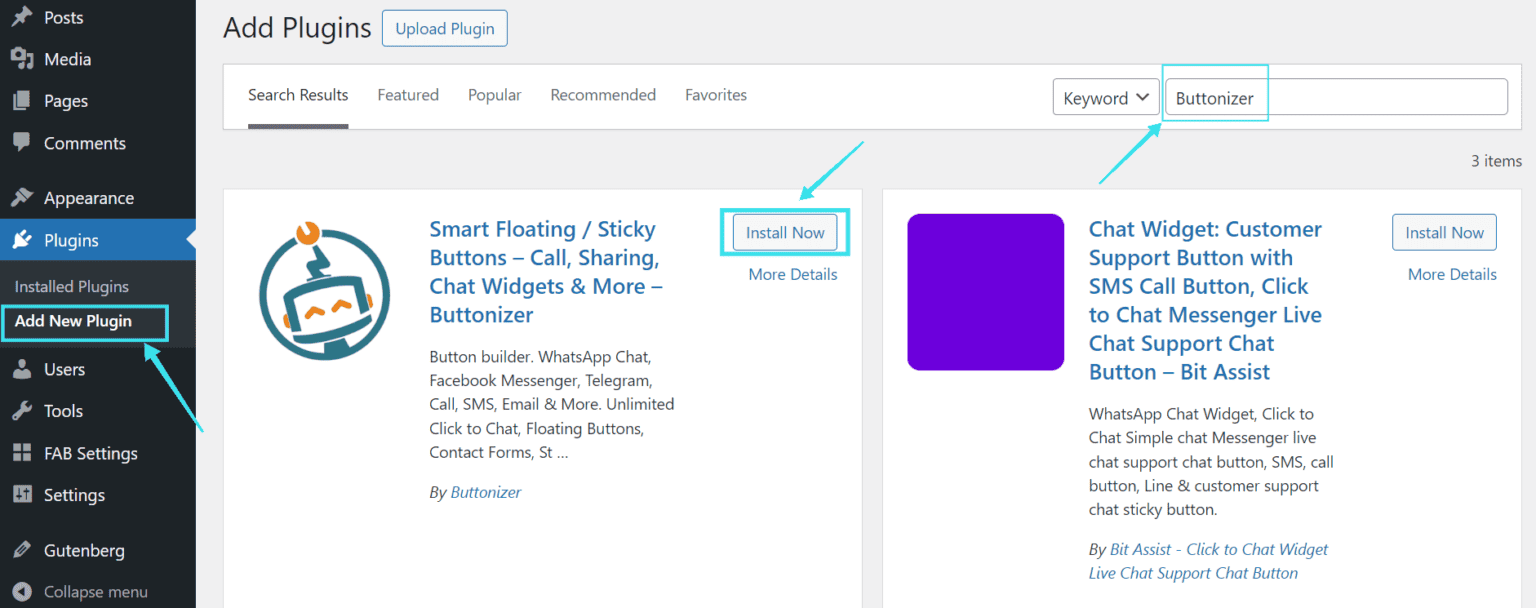
Task: Open the Popular plugins tab
Action: pos(494,95)
